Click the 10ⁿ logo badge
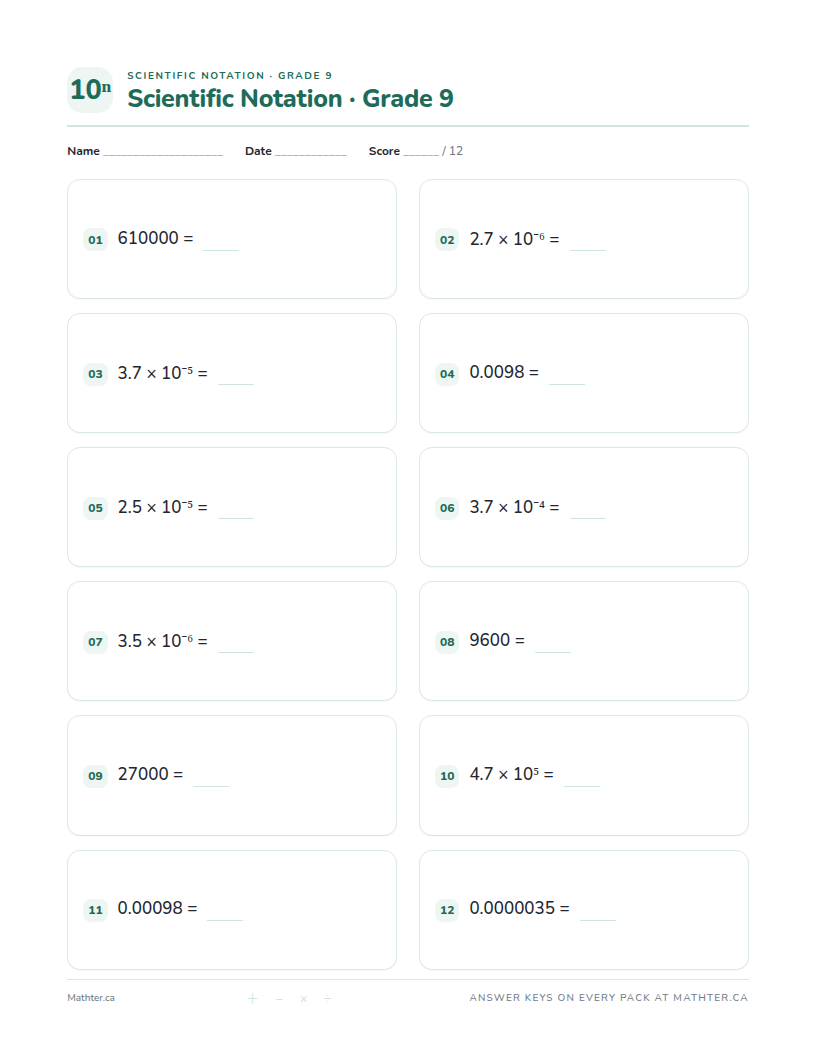Viewport: 816px width, 1056px height. coord(90,90)
